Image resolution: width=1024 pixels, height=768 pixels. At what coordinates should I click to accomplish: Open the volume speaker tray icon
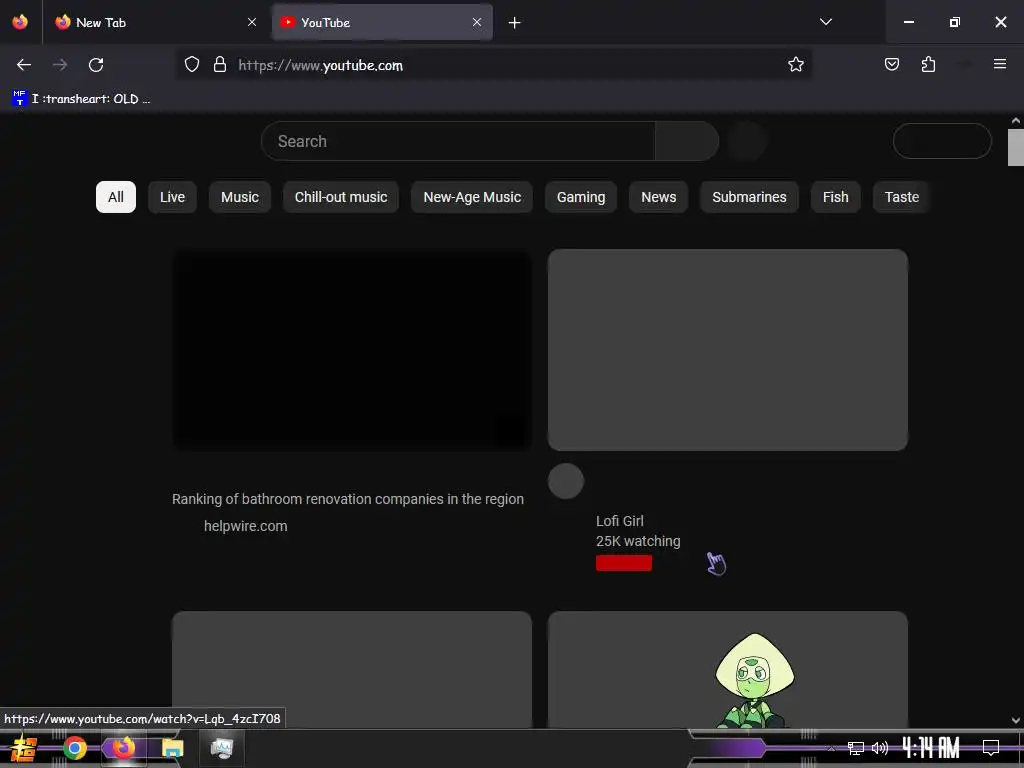point(880,748)
